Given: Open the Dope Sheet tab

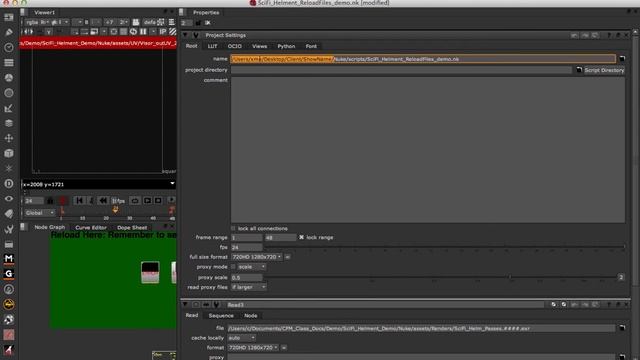Looking at the screenshot, I should [x=132, y=227].
